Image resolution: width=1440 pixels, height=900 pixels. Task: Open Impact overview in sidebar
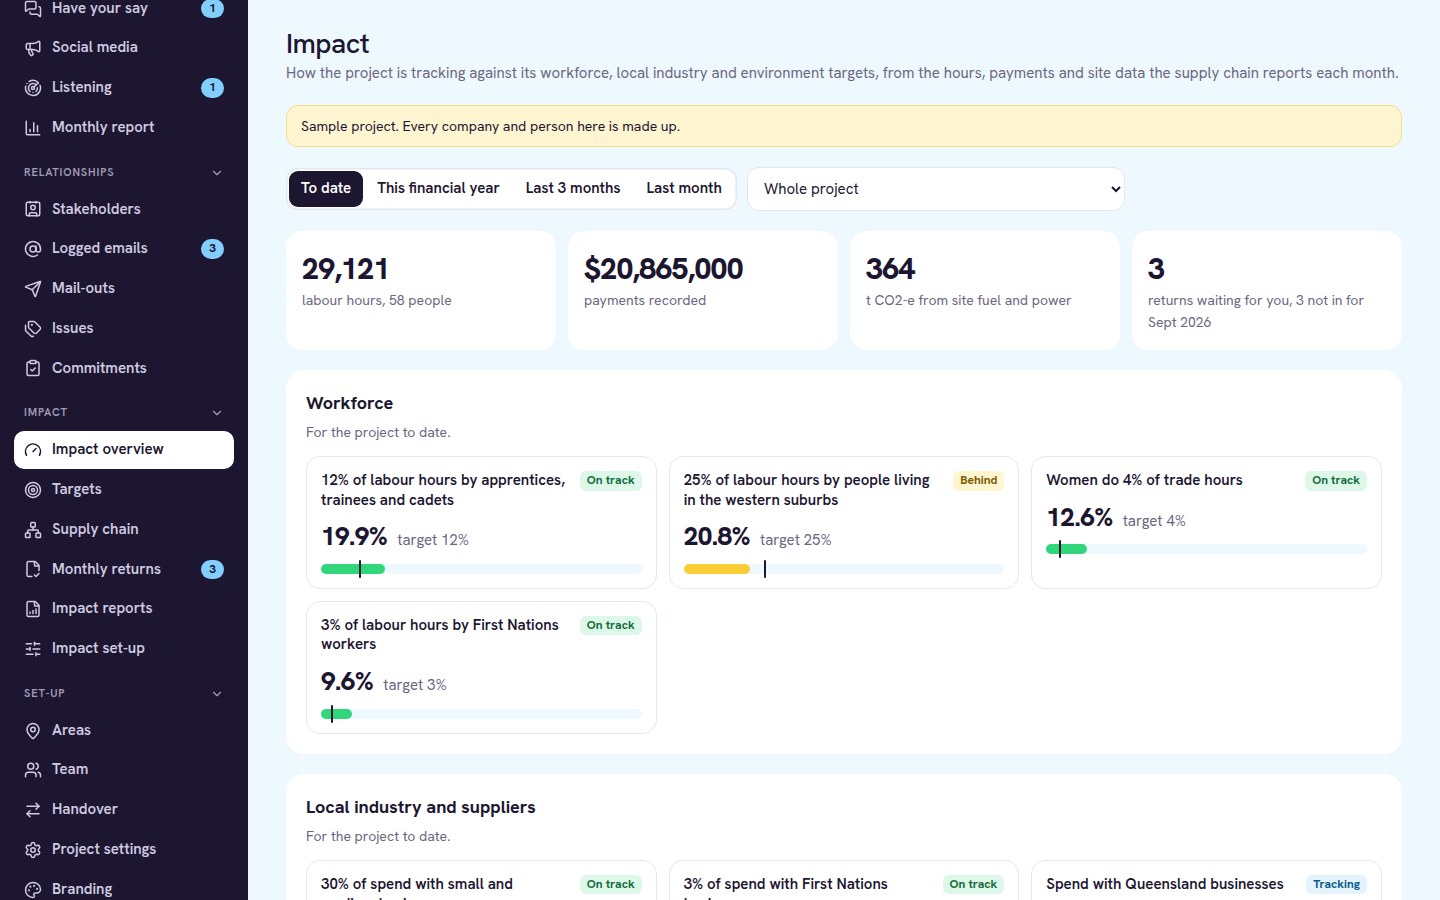tap(124, 449)
